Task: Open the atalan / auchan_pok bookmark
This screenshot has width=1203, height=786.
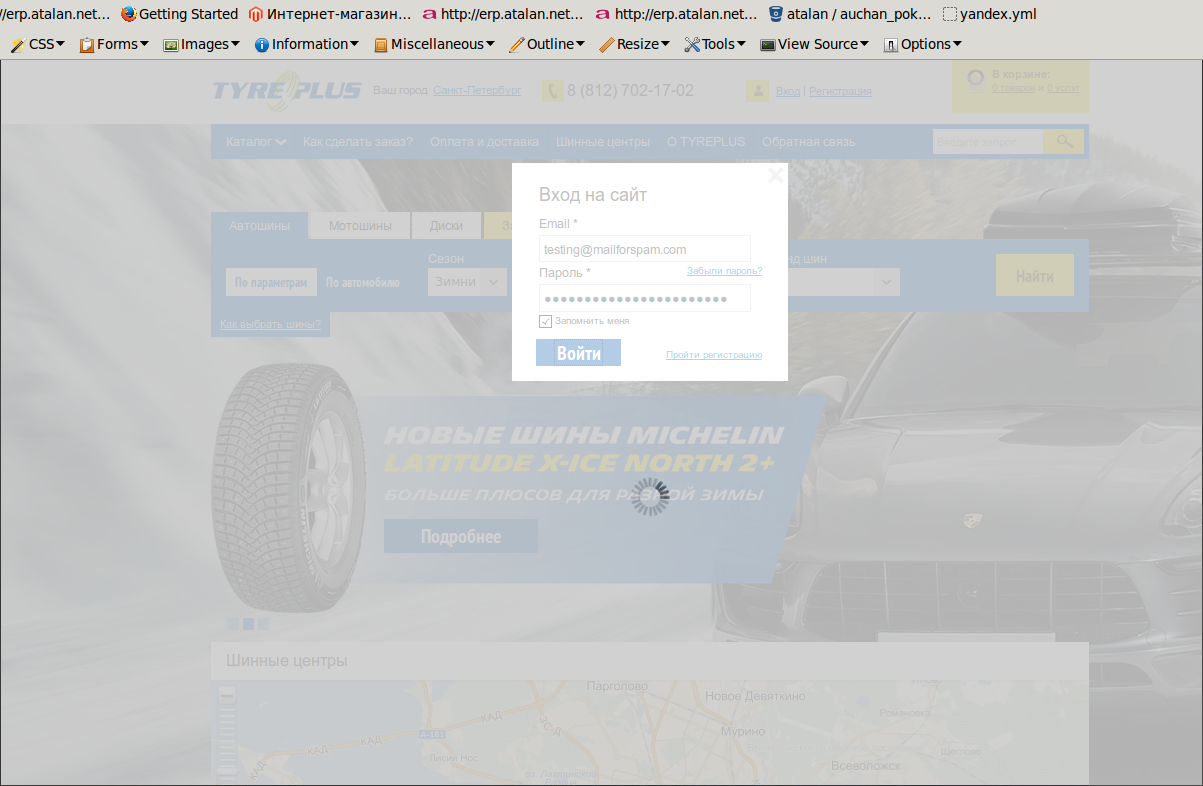Action: click(x=850, y=14)
